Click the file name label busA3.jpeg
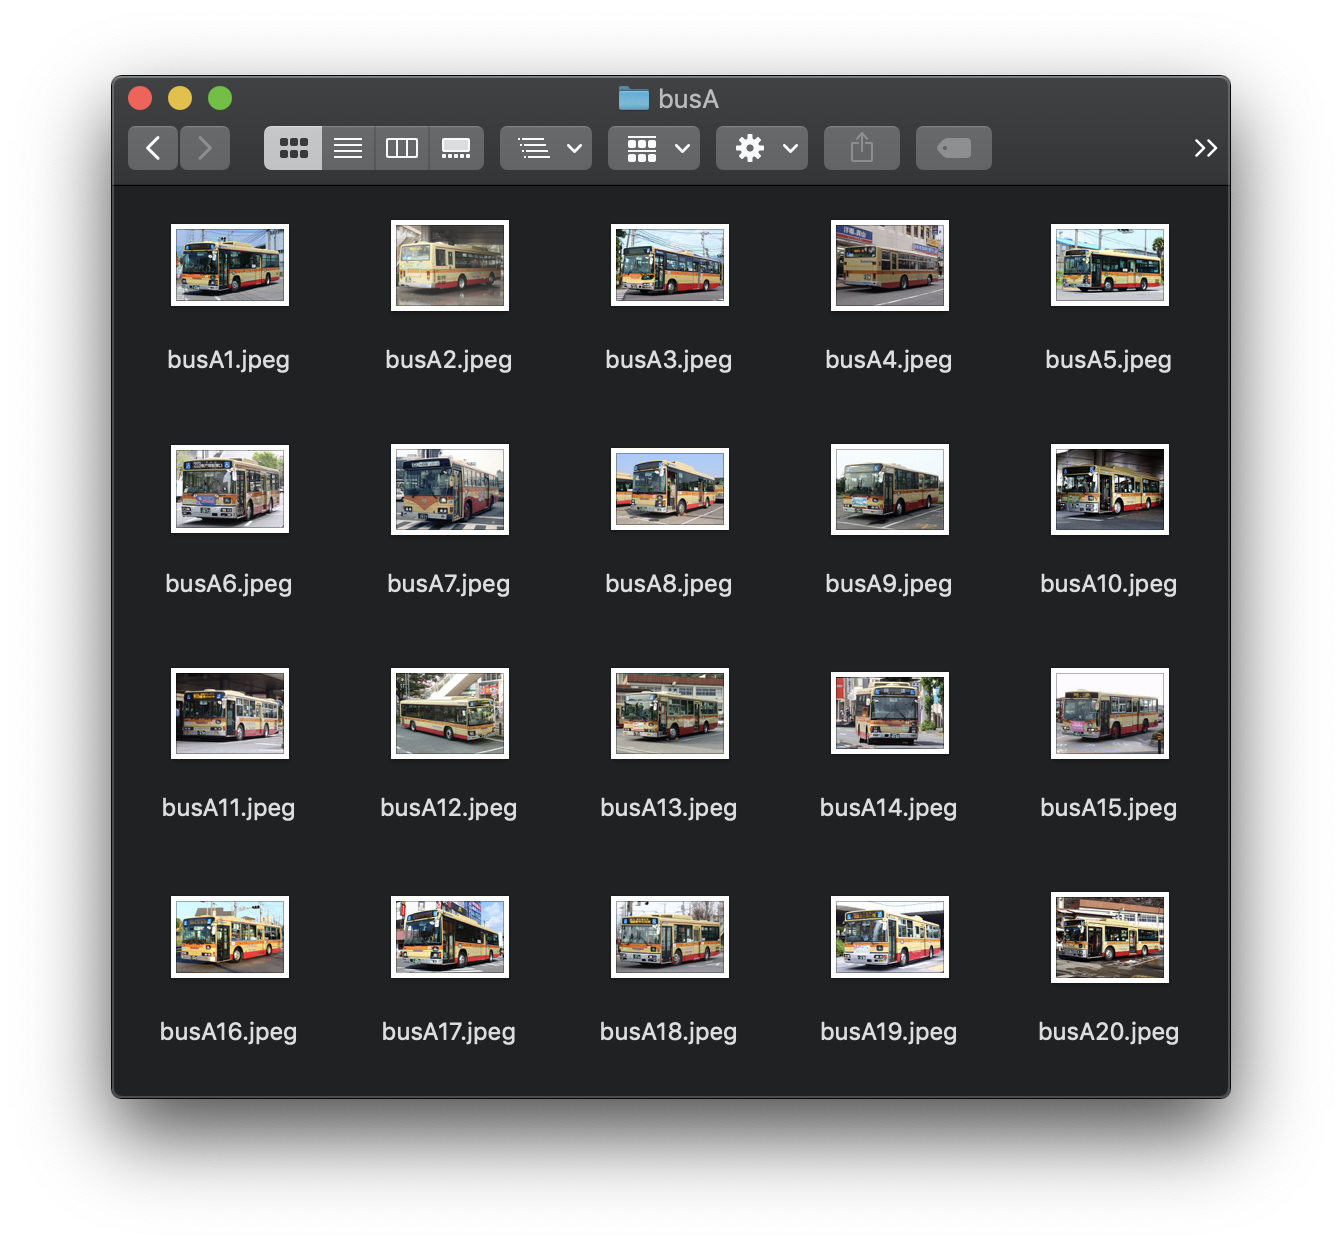The width and height of the screenshot is (1342, 1246). 669,360
